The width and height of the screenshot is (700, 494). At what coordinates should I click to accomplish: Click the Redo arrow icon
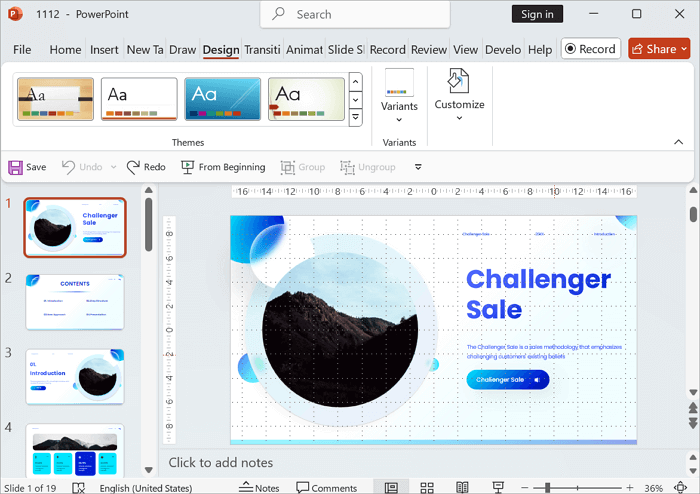133,167
